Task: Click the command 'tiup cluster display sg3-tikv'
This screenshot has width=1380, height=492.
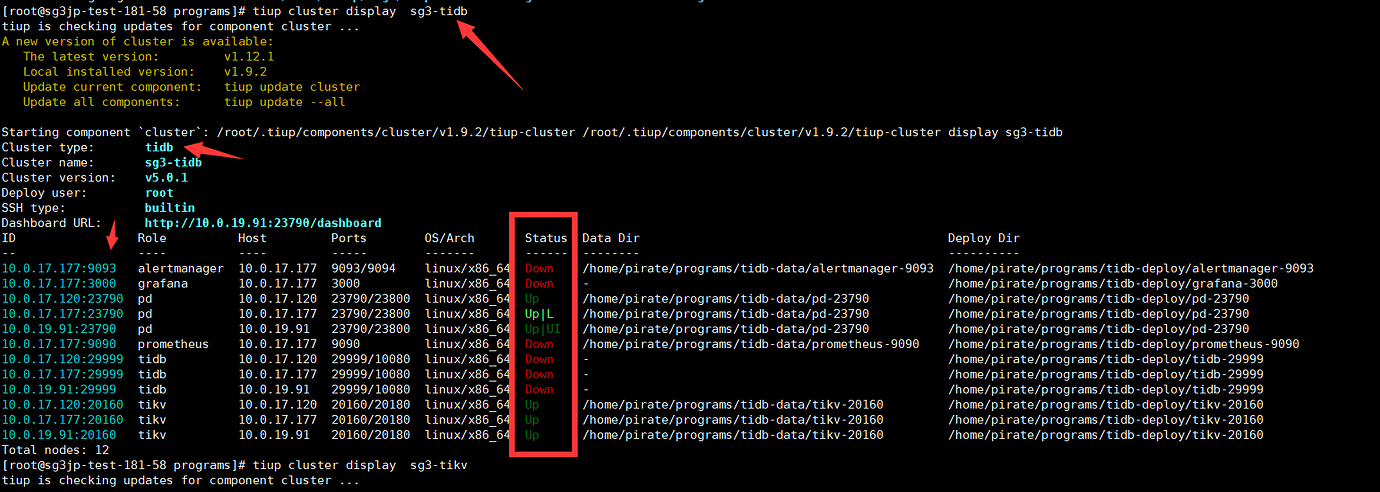Action: [x=361, y=465]
